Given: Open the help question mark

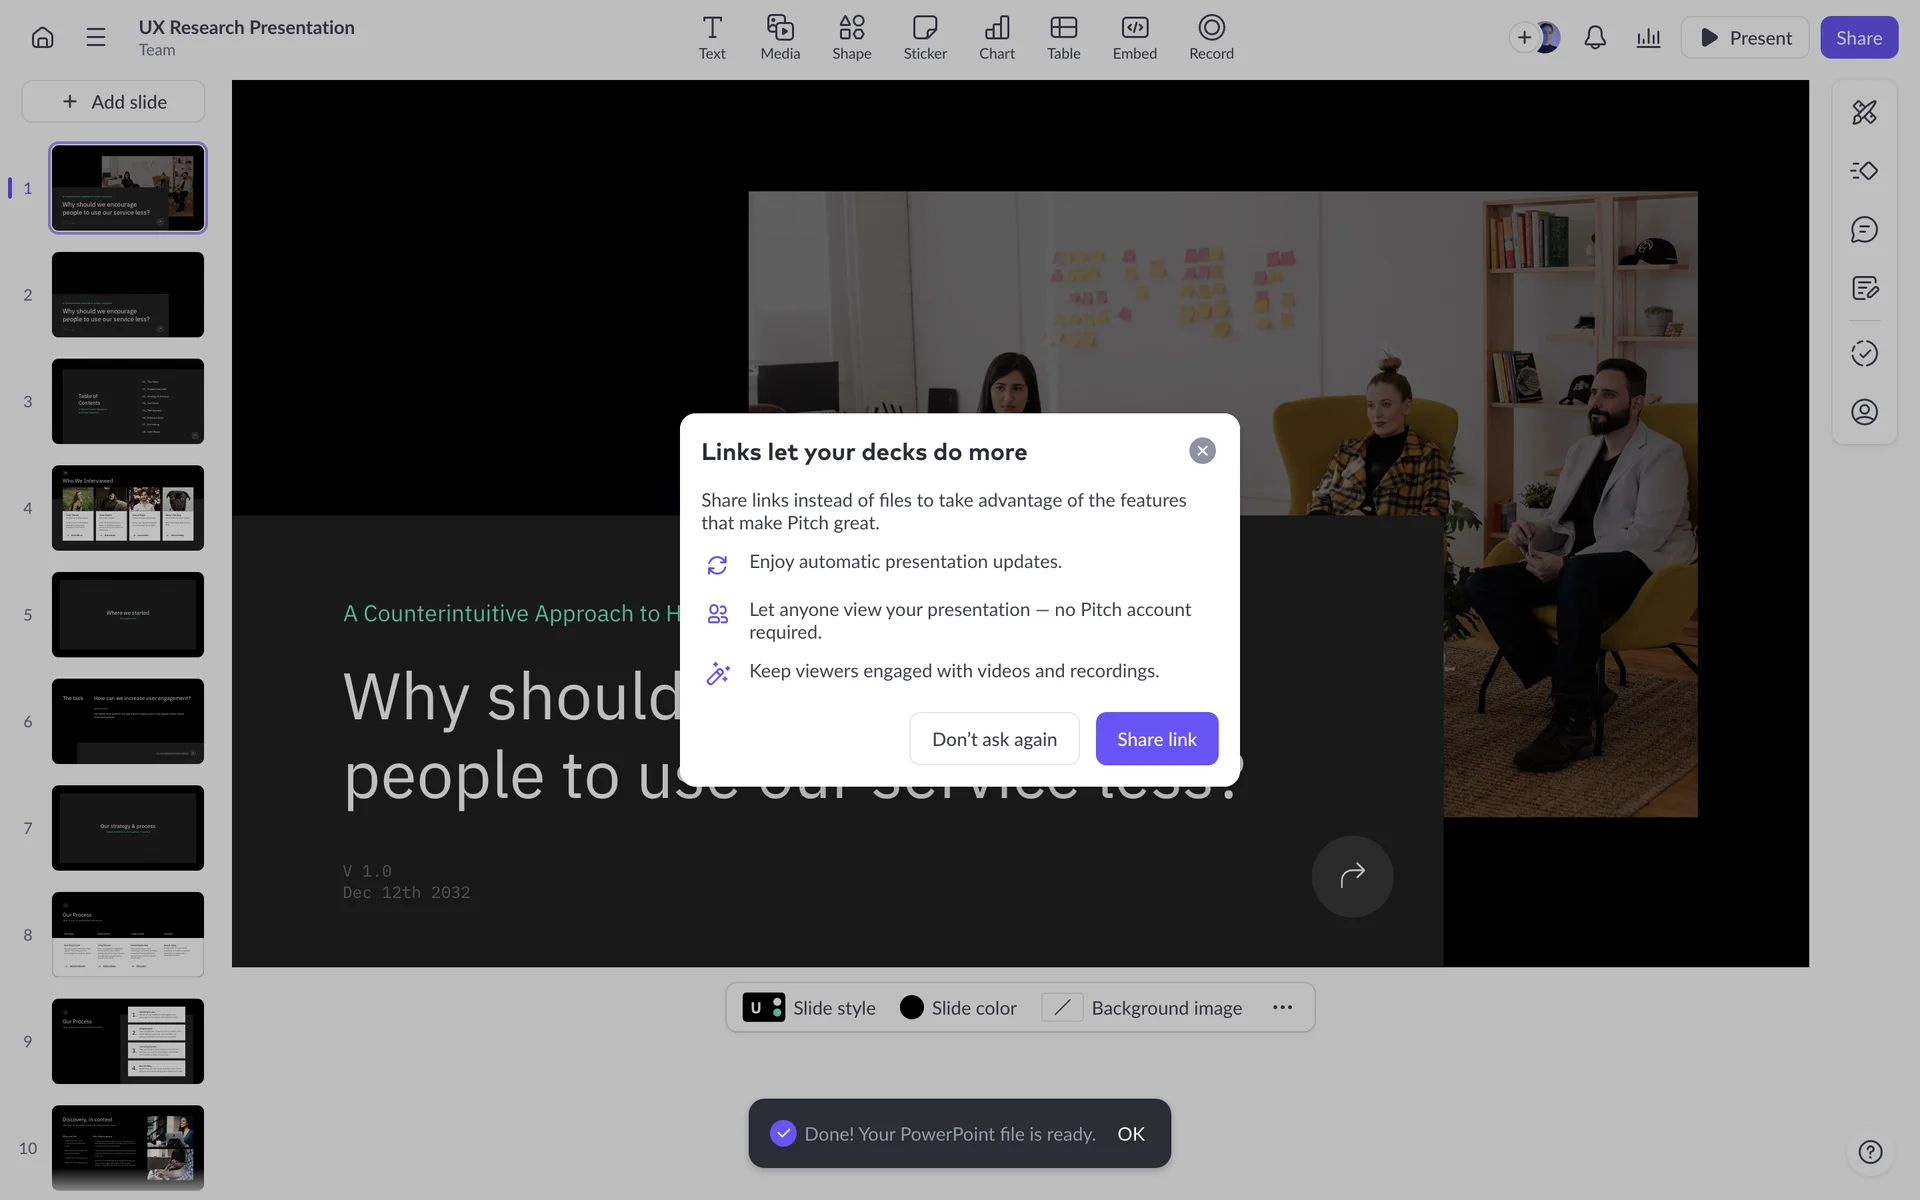Looking at the screenshot, I should [x=1870, y=1152].
